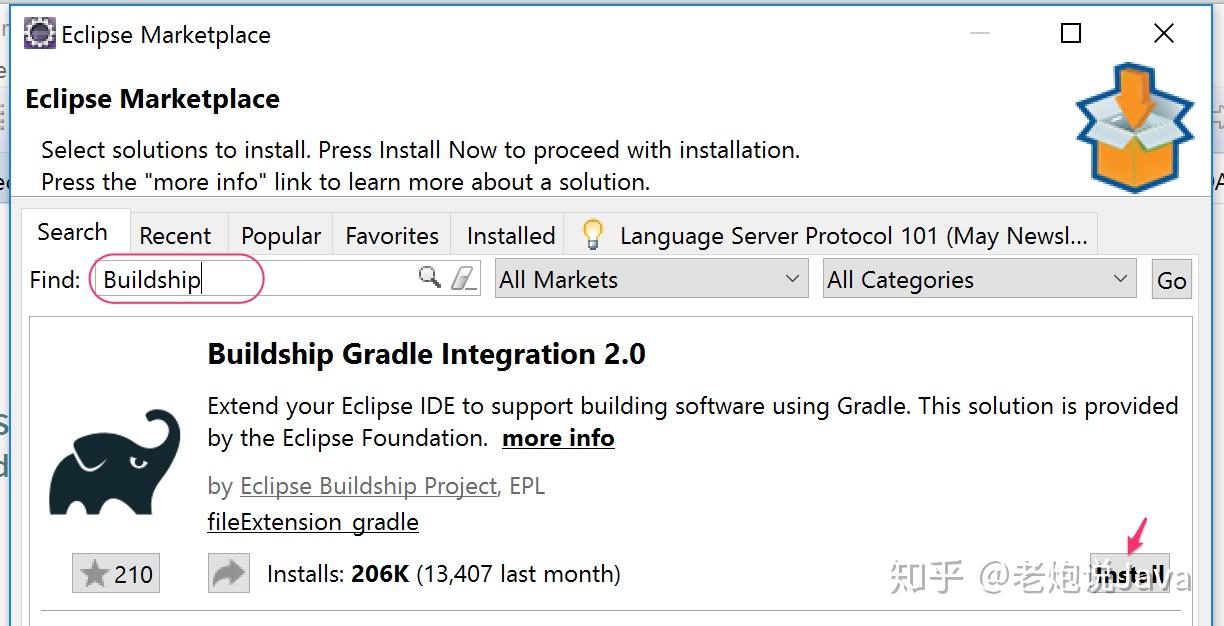Open the All Markets dropdown

tap(650, 280)
